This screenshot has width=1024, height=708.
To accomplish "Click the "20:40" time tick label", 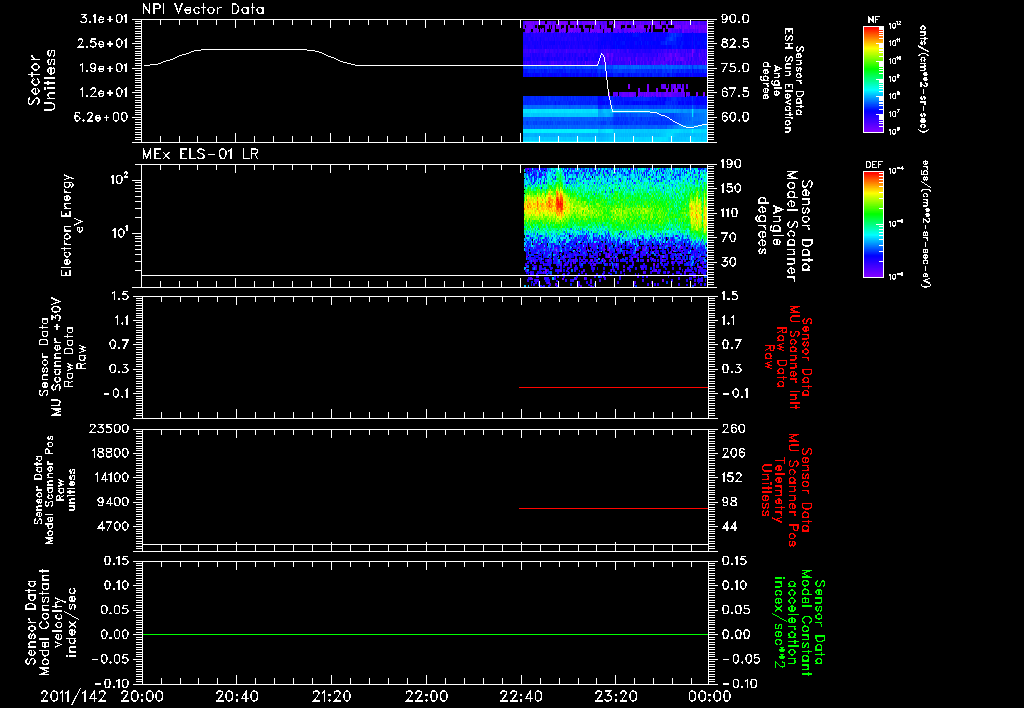I will (x=237, y=696).
